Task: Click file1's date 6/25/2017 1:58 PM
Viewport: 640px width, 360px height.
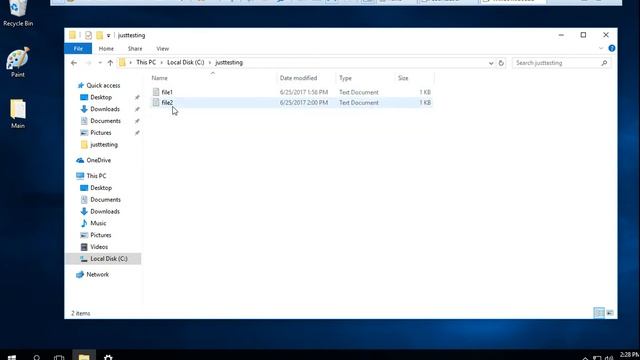Action: pyautogui.click(x=304, y=92)
